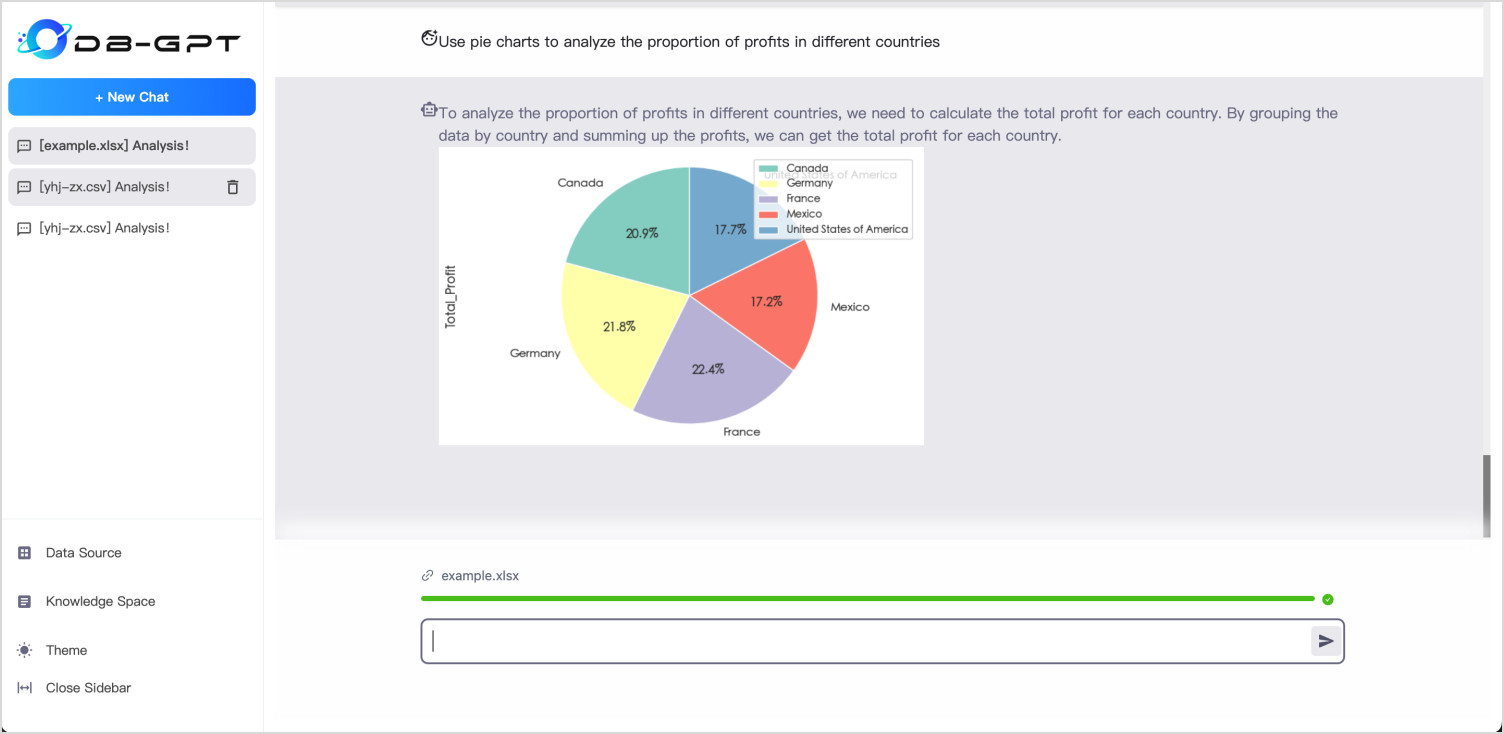Open the [example.xlsx] Analysis! conversation

[x=114, y=146]
